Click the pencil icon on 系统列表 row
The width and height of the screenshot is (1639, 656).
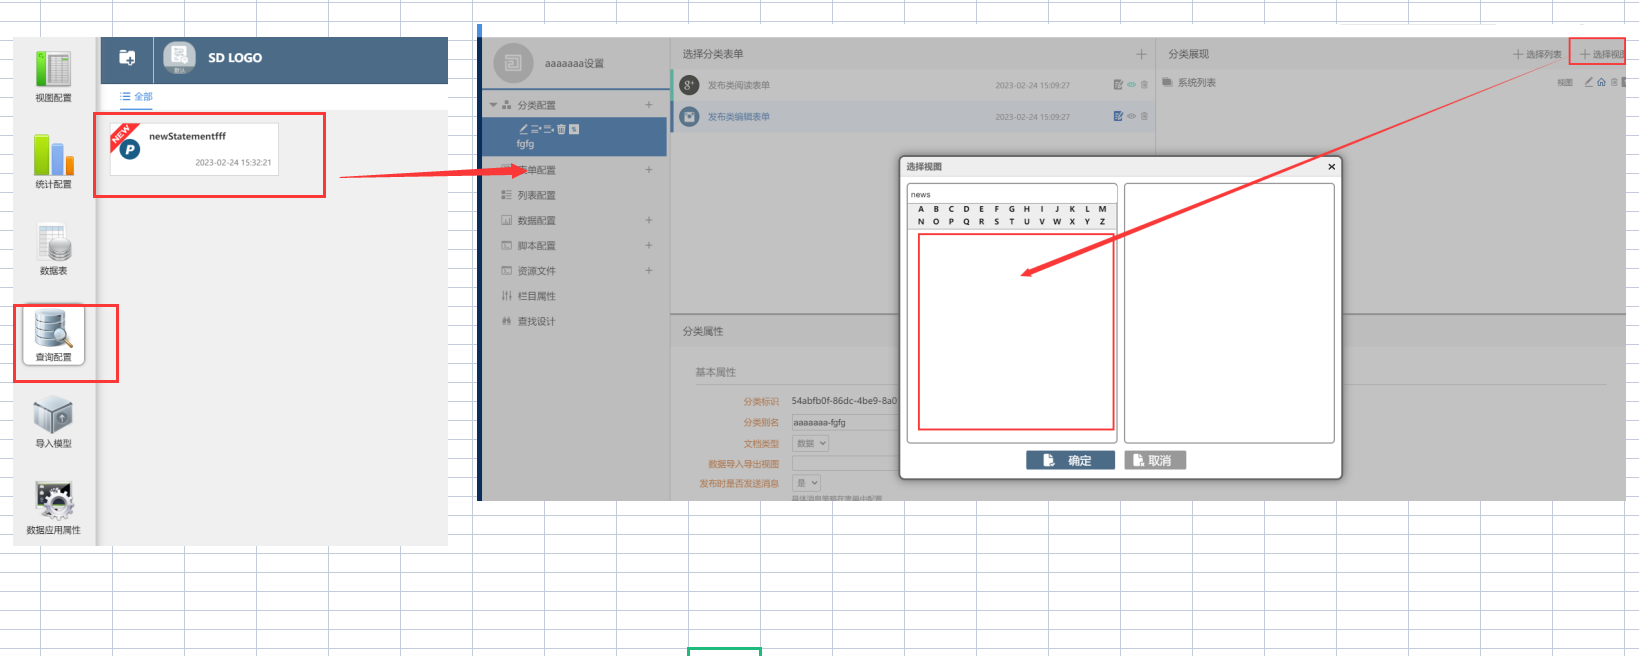point(1589,82)
